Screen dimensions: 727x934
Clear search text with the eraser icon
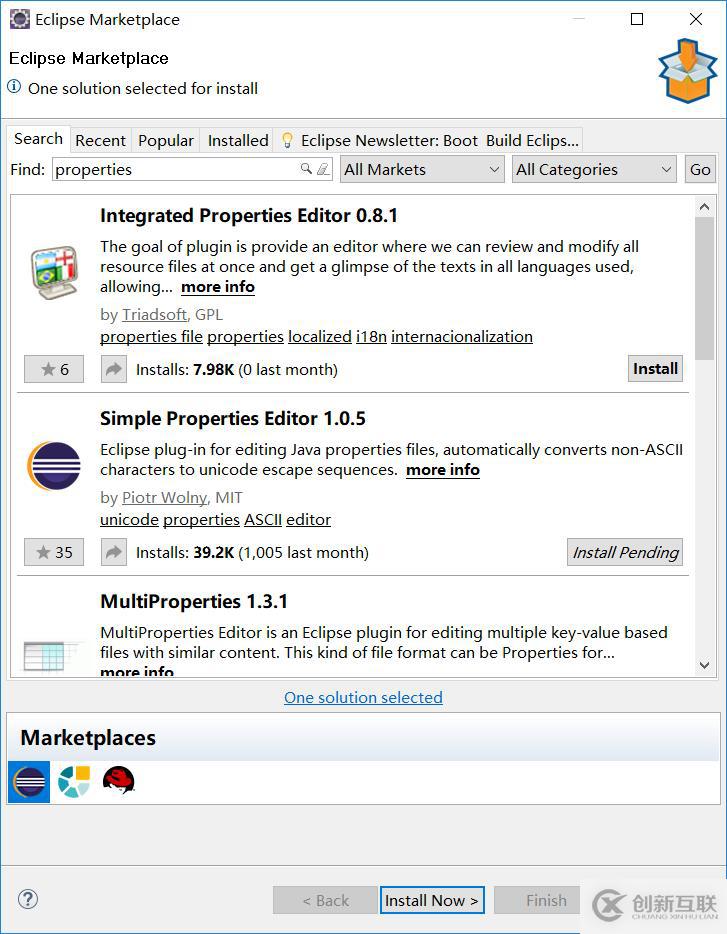(323, 169)
